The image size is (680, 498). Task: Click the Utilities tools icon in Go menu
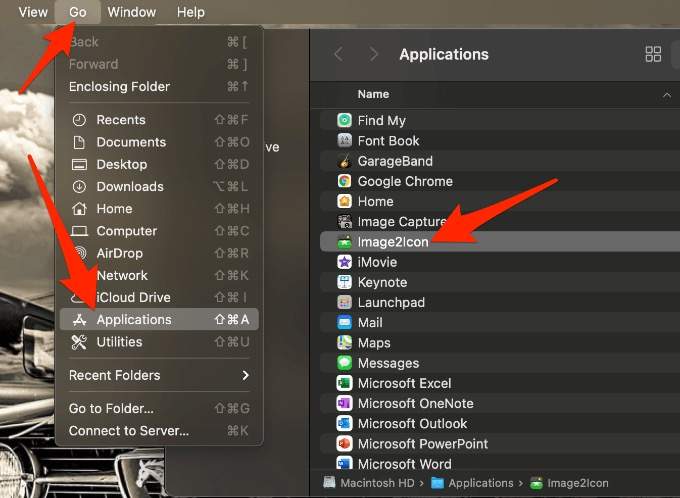pos(79,342)
